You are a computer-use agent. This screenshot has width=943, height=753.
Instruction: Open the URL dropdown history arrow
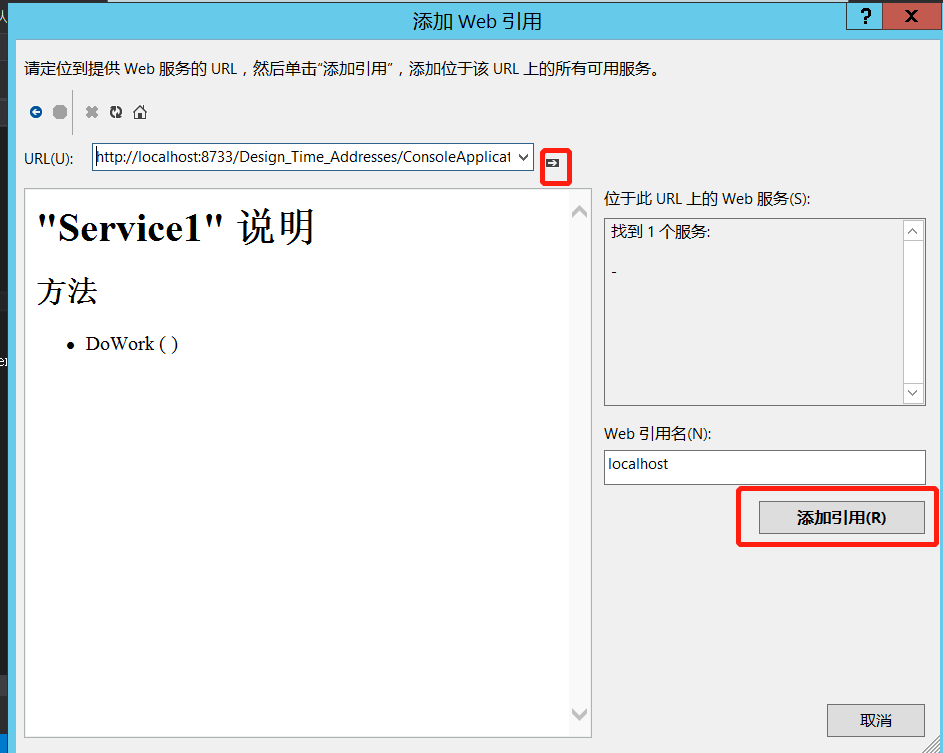pos(523,157)
